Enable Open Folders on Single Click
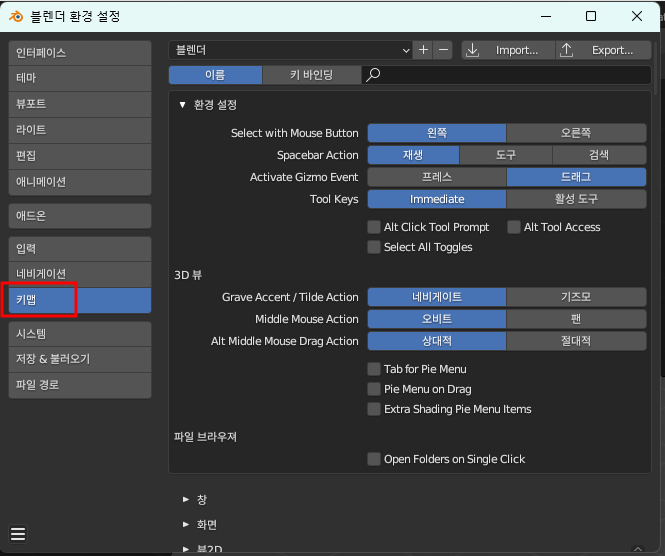 (x=374, y=459)
